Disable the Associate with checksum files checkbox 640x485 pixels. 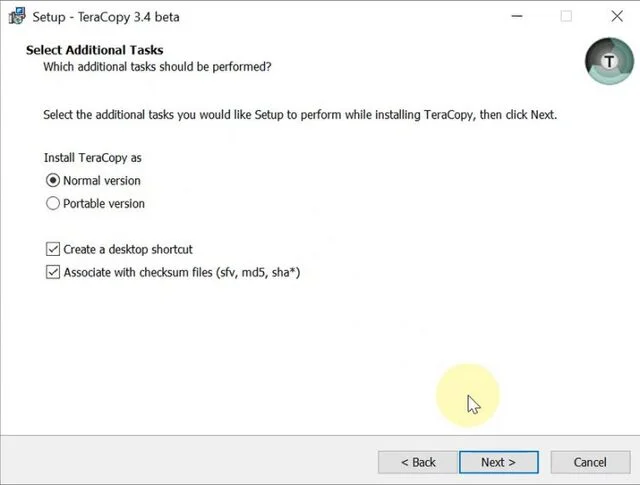53,272
